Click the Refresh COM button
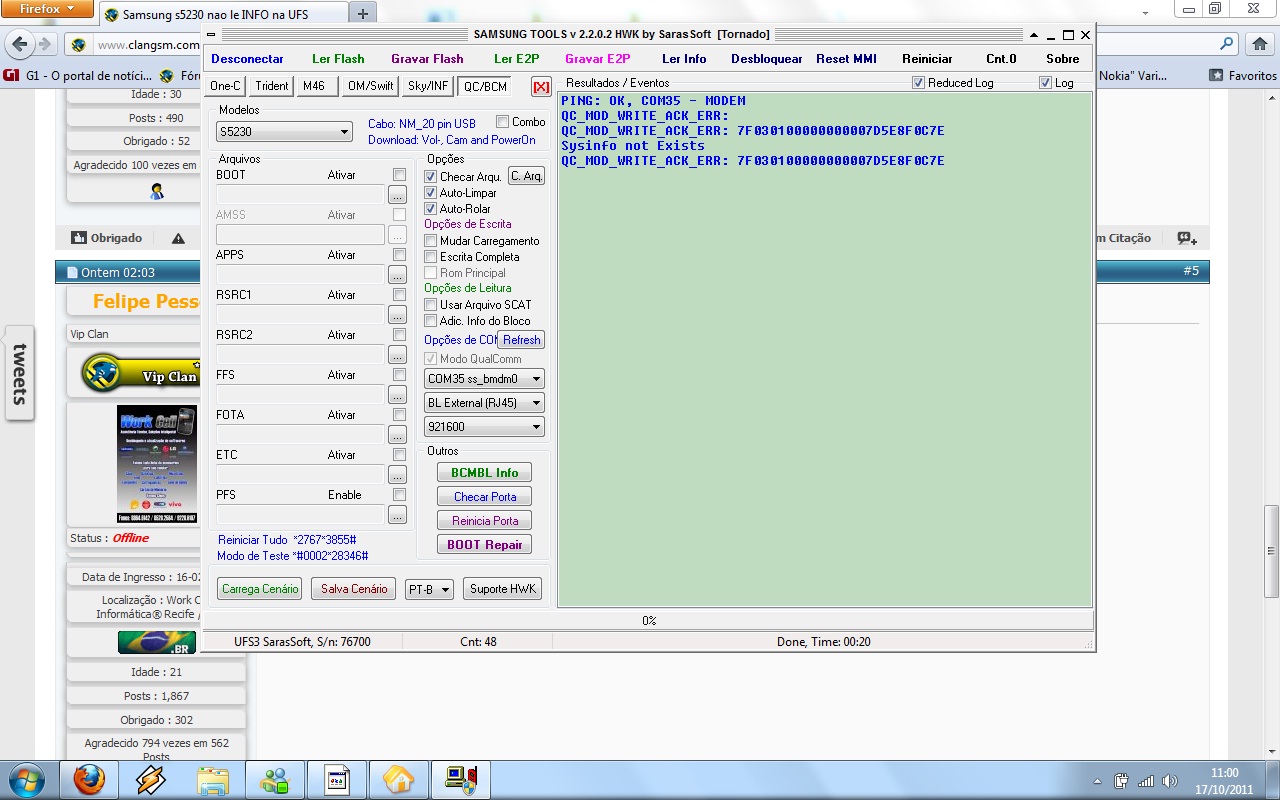Screen dimensions: 1280x800 (x=521, y=340)
